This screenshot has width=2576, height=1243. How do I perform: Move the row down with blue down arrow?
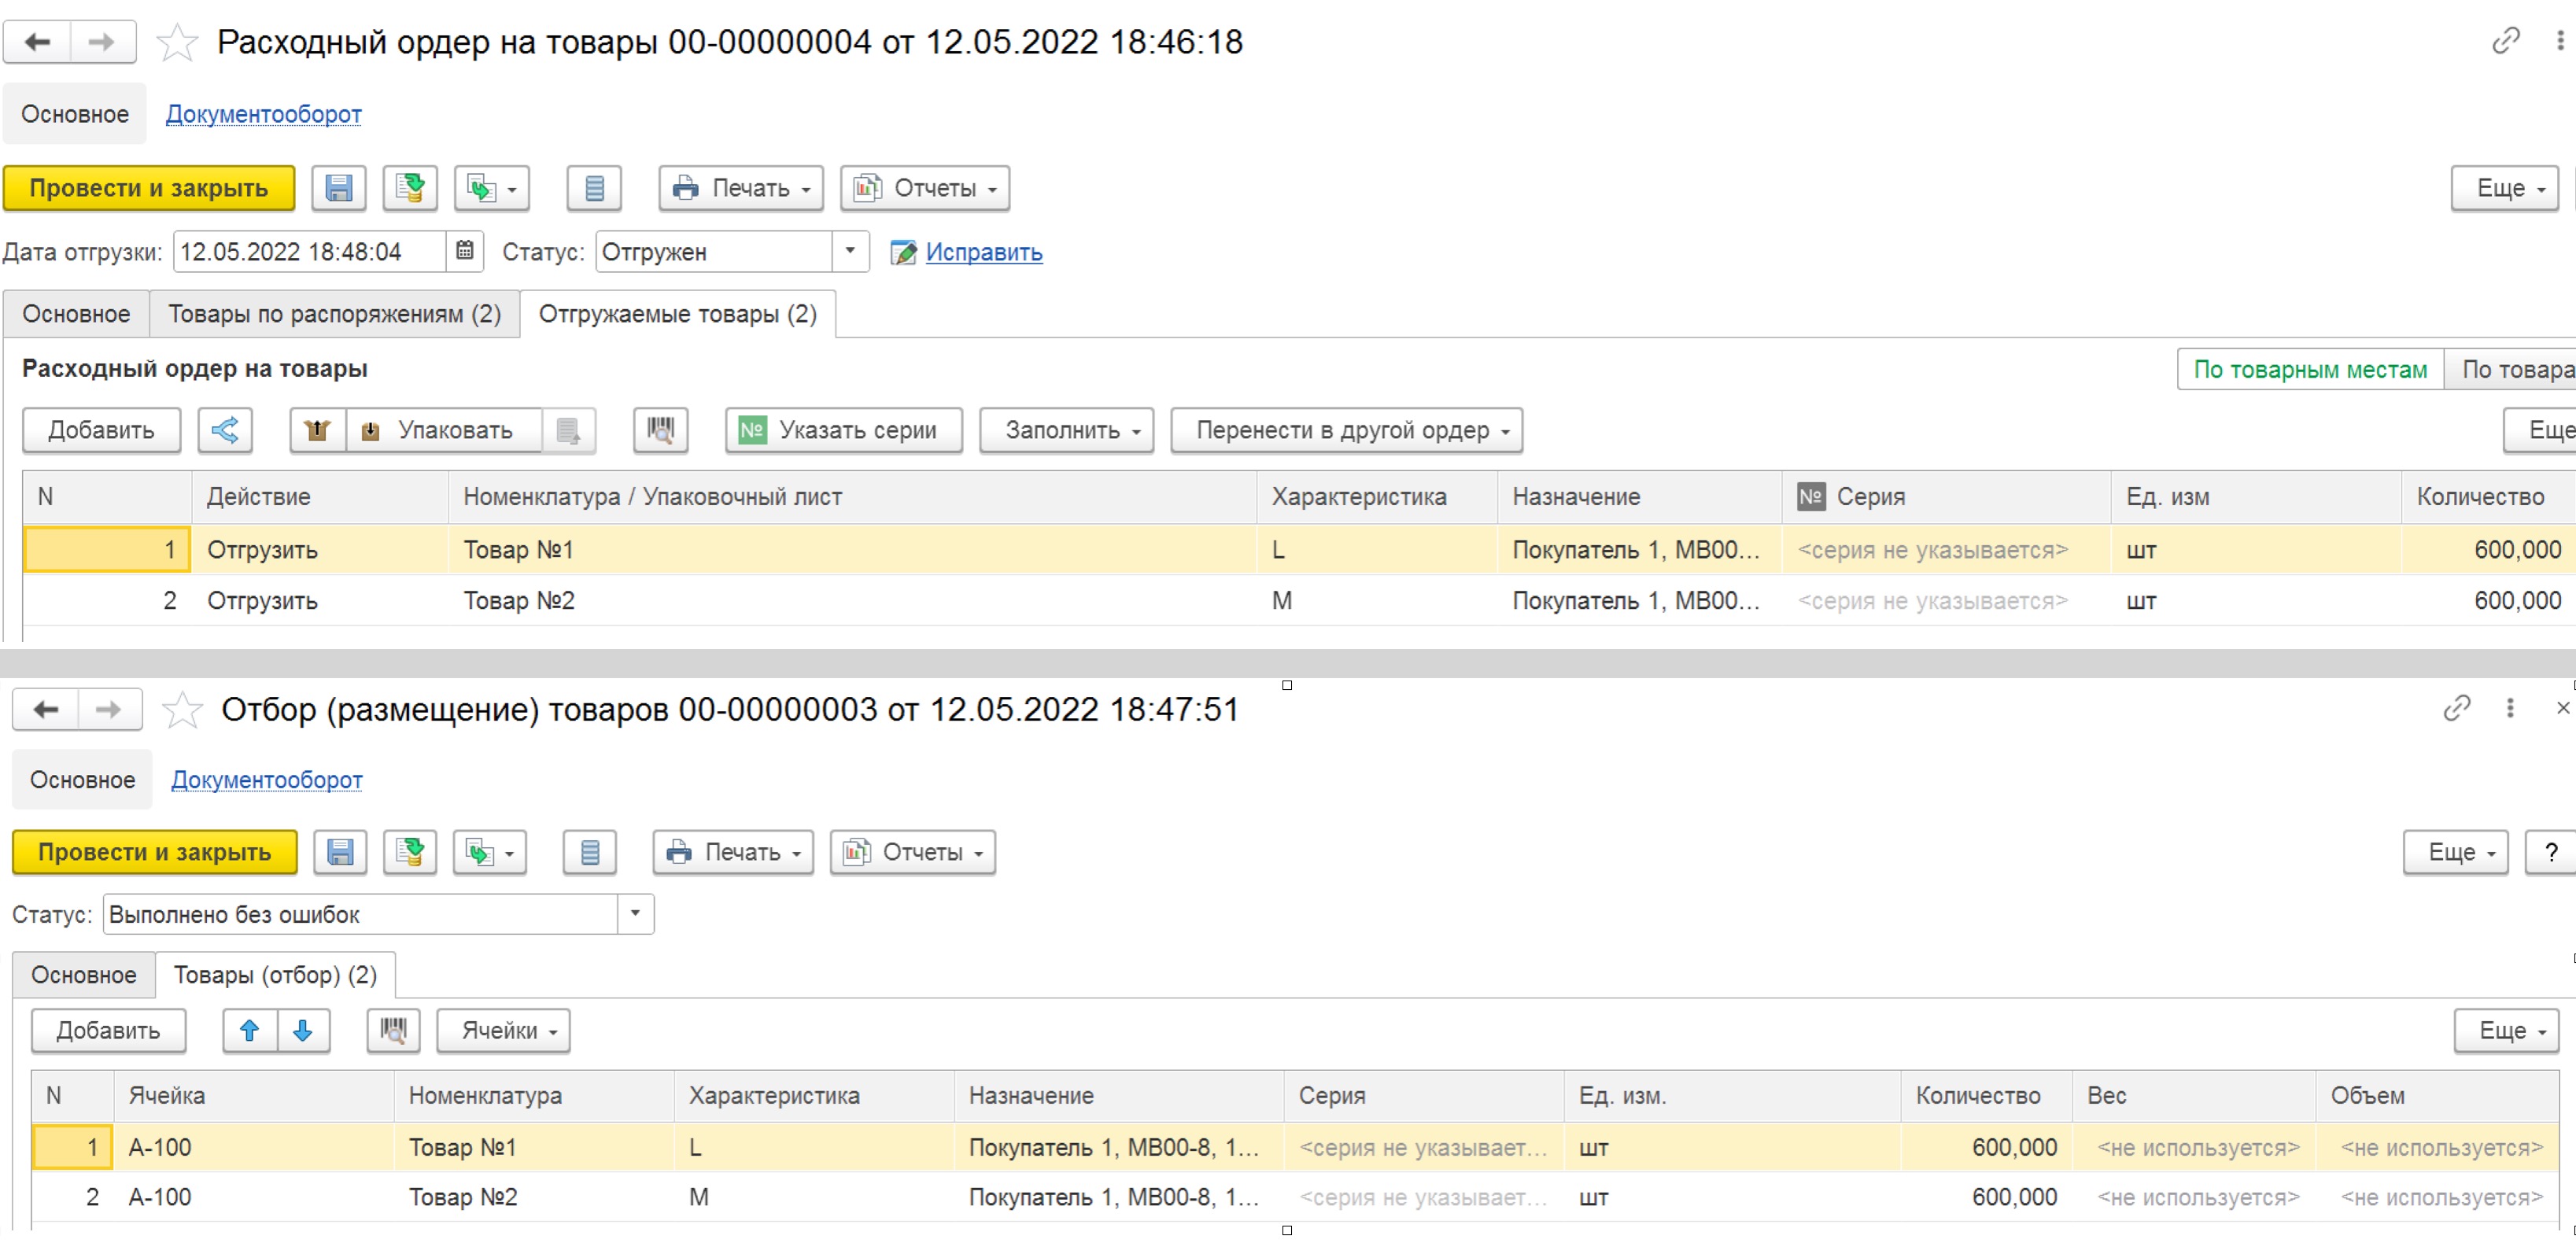click(303, 1030)
